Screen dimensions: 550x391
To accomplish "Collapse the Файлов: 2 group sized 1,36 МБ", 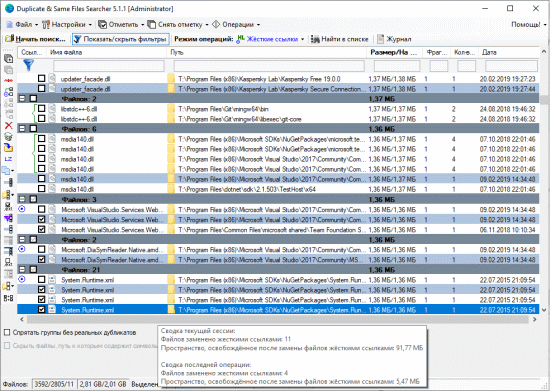I will point(22,240).
